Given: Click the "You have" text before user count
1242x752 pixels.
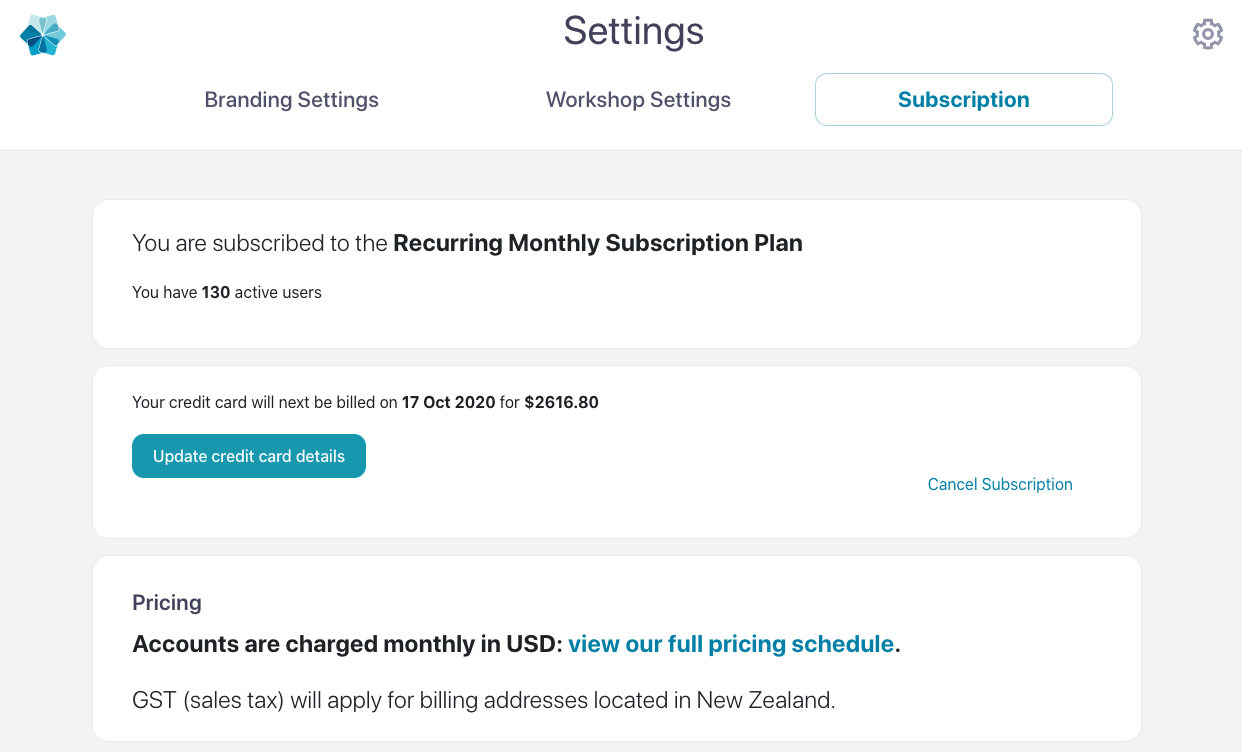Looking at the screenshot, I should point(164,293).
